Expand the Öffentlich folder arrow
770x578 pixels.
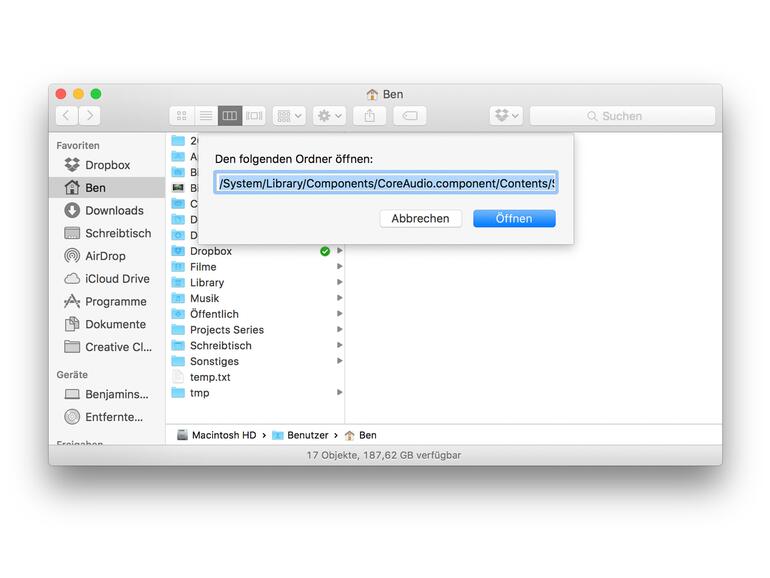tap(339, 313)
